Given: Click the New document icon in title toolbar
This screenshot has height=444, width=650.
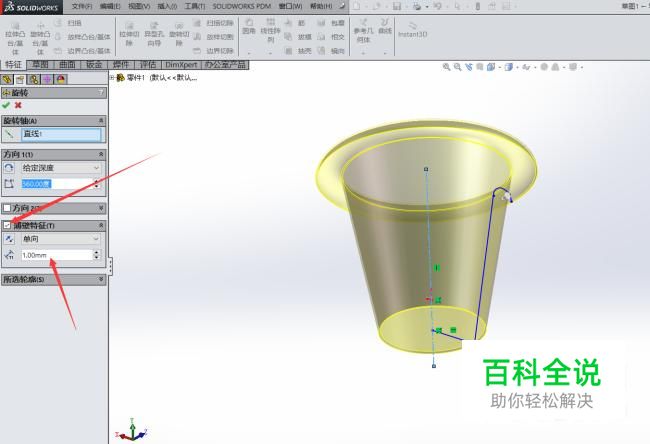Looking at the screenshot, I should click(x=357, y=6).
